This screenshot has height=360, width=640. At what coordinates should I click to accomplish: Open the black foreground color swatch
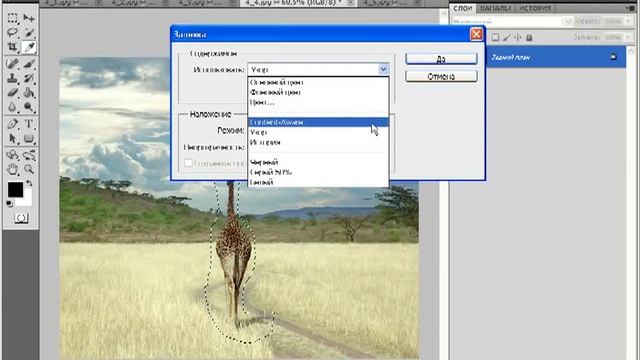pos(15,190)
